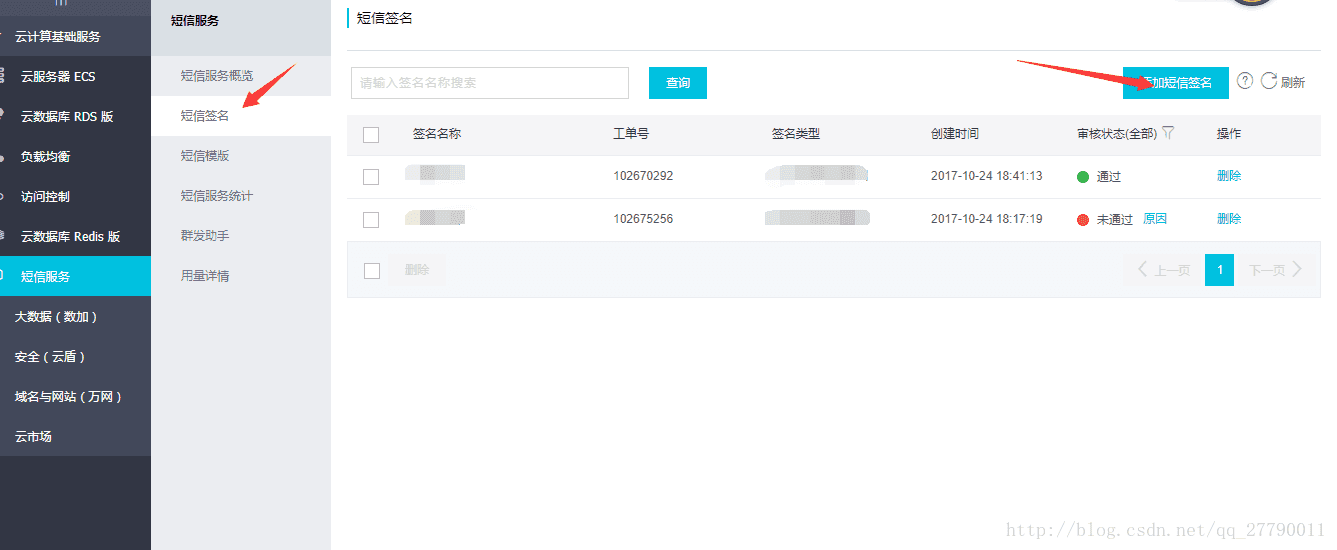The image size is (1337, 550).
Task: Expand 云计算基础服务 sidebar section
Action: click(x=58, y=37)
